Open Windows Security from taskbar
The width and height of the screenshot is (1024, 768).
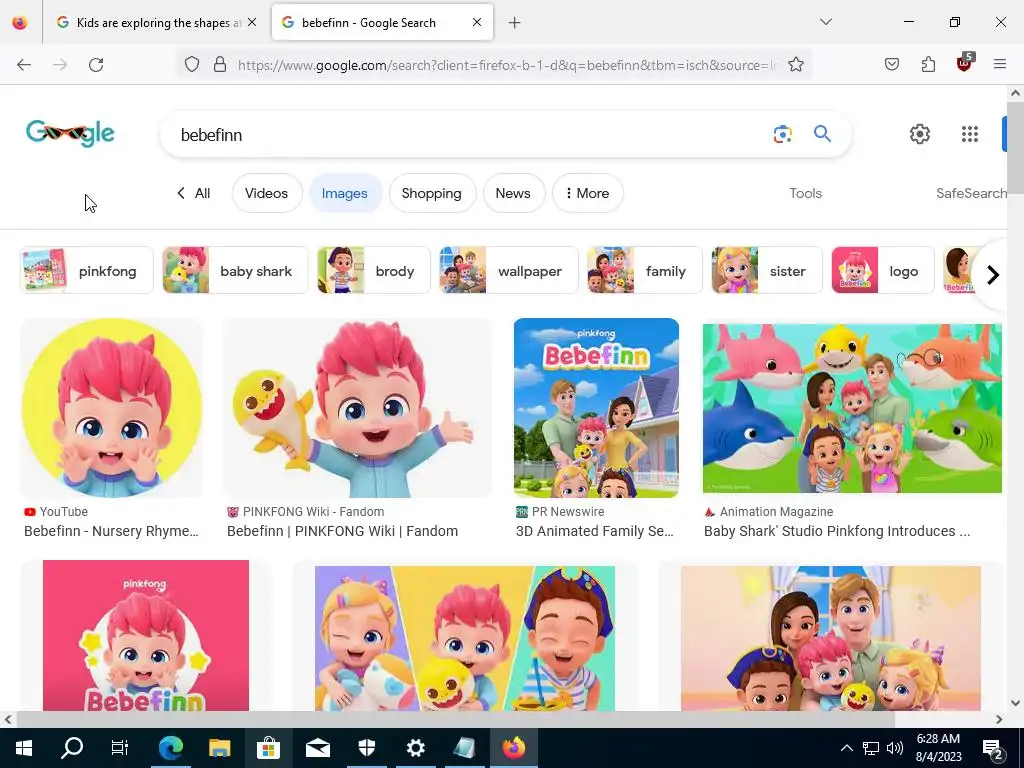(x=366, y=748)
